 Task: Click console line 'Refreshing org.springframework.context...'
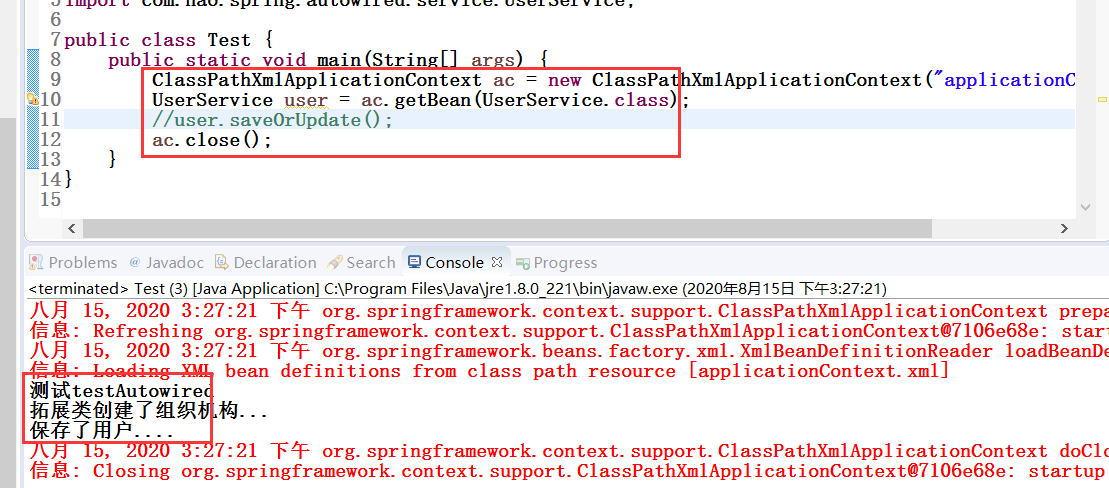pos(569,331)
